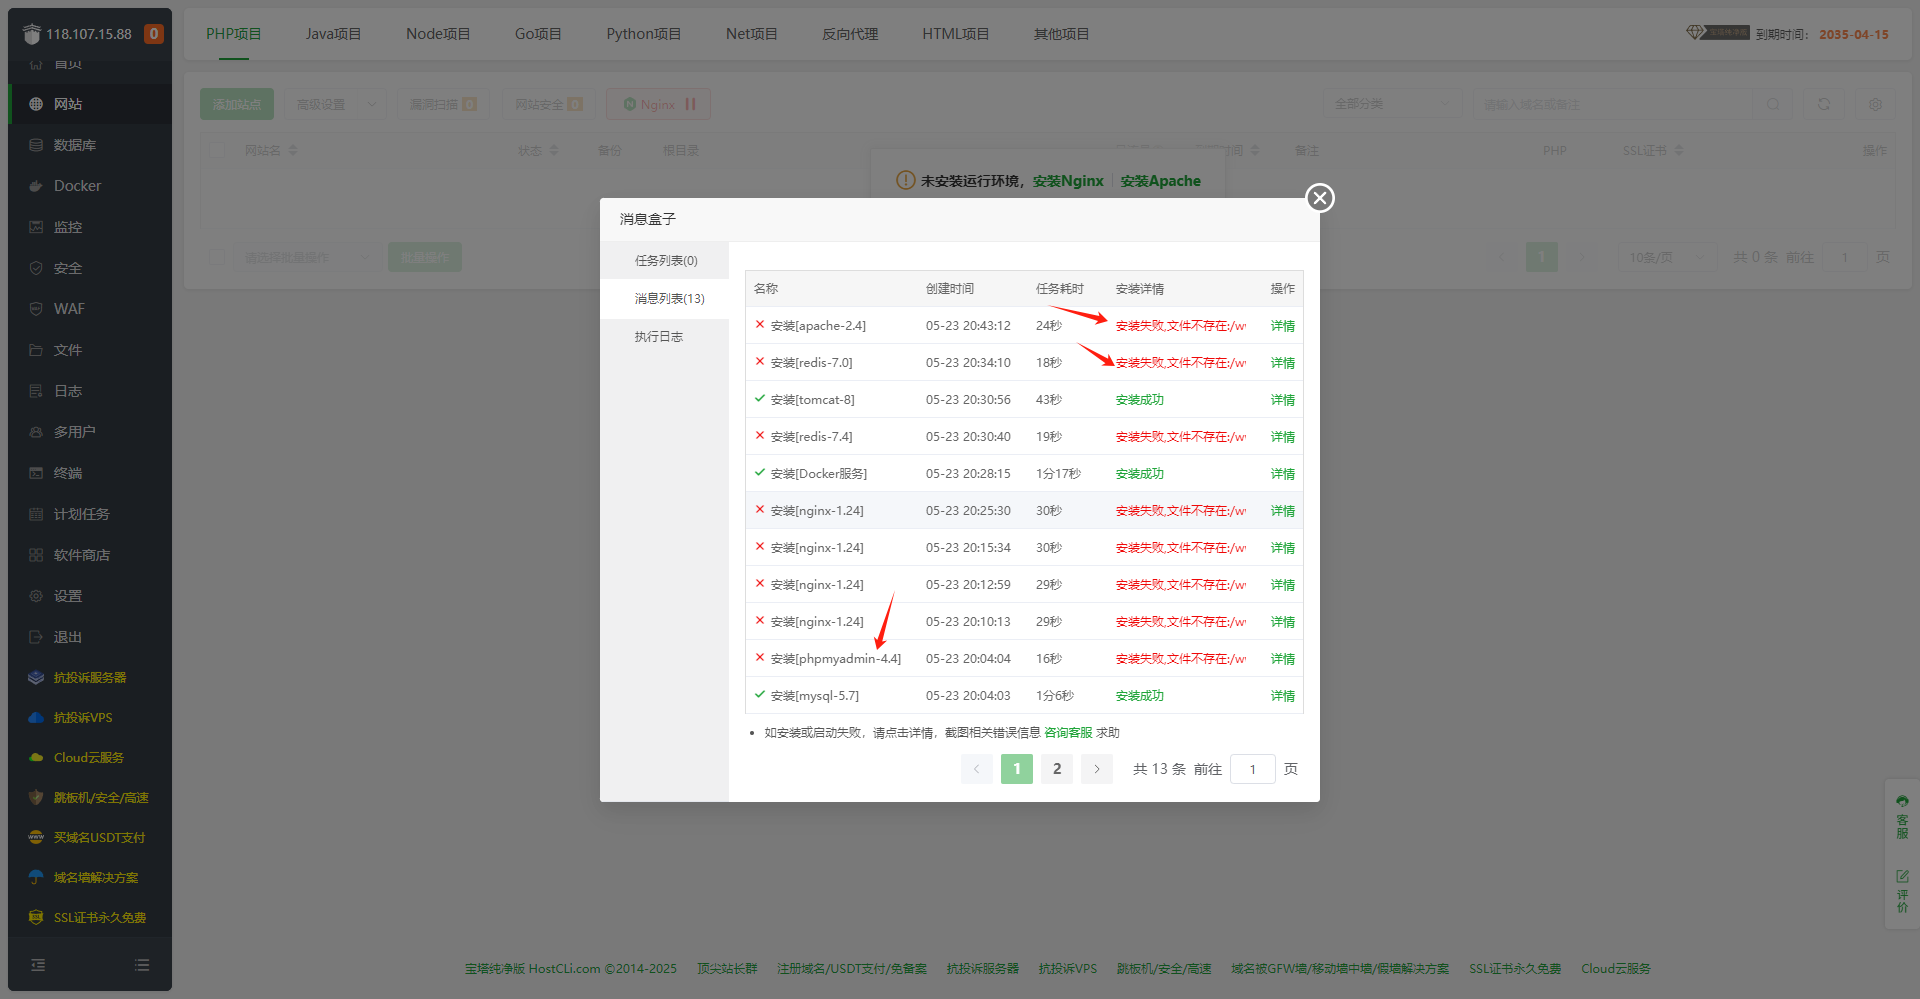Expand 高级设置 dropdown

pos(336,104)
